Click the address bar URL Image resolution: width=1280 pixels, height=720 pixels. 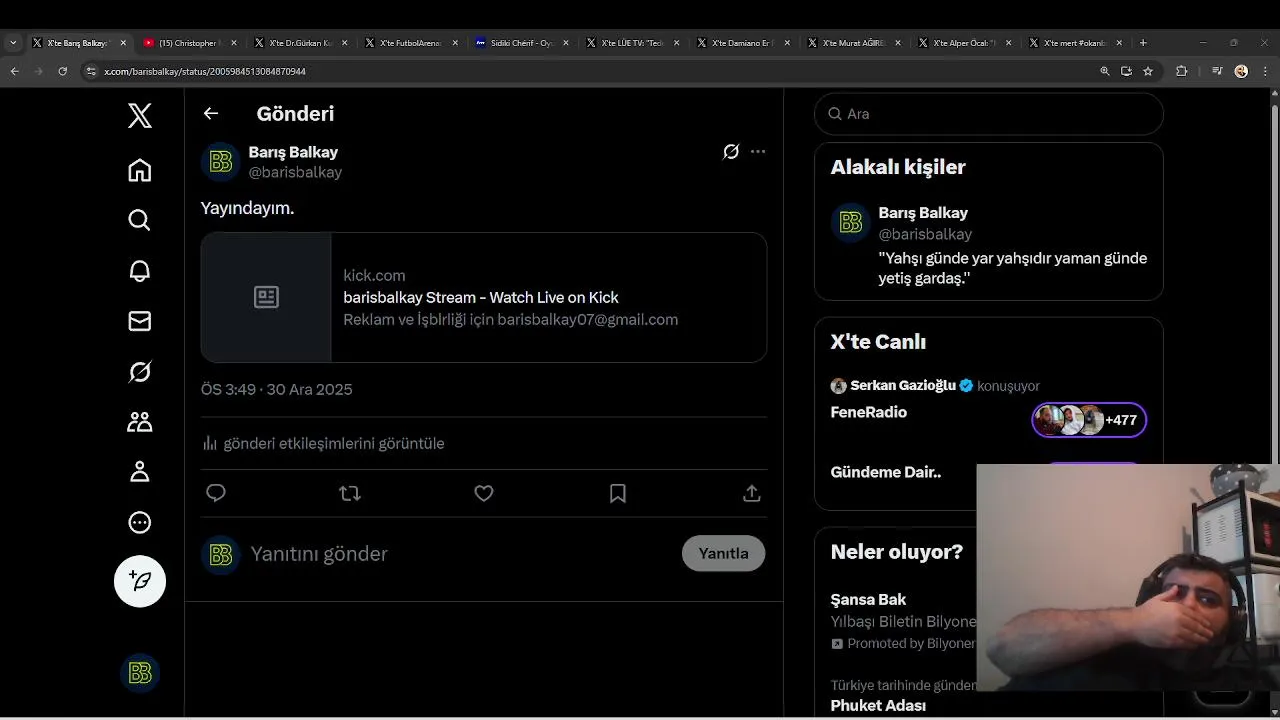(x=205, y=72)
